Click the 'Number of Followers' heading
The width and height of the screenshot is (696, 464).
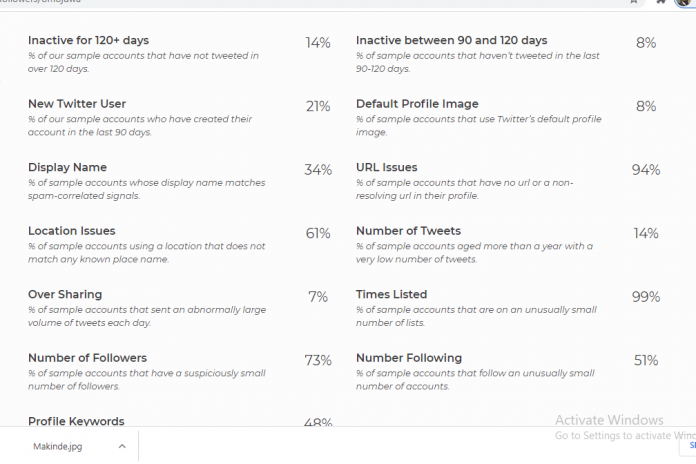87,358
